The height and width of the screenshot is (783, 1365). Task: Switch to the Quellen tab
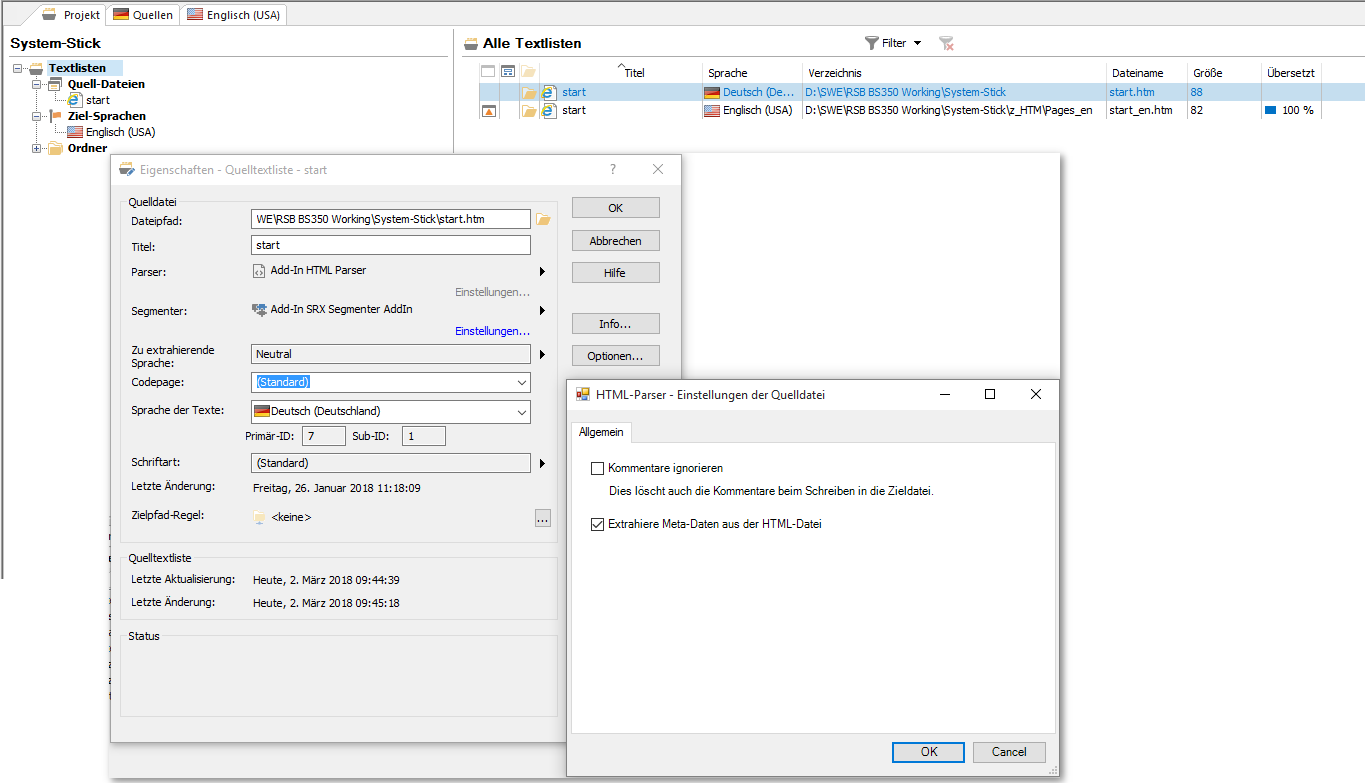coord(142,14)
